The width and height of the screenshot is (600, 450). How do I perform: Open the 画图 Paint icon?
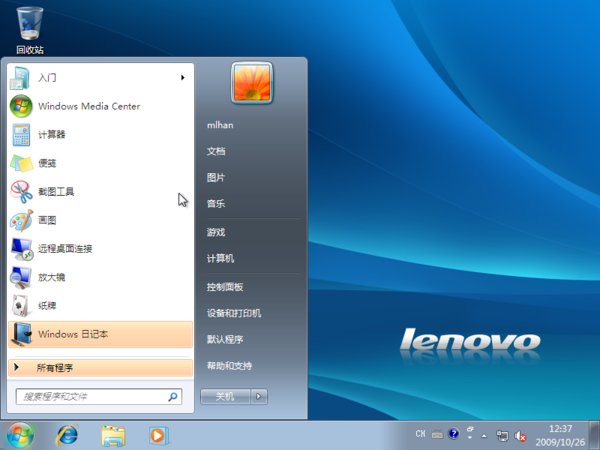click(21, 220)
